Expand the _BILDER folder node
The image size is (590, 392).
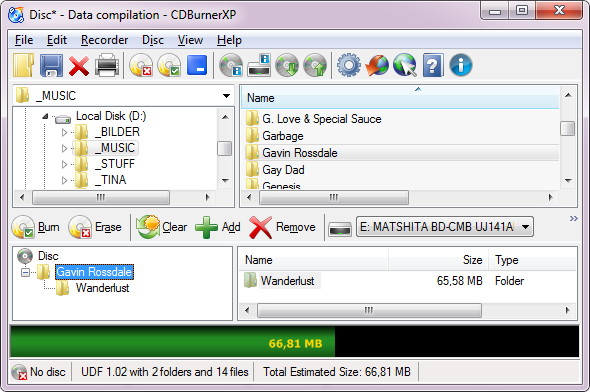pos(64,132)
